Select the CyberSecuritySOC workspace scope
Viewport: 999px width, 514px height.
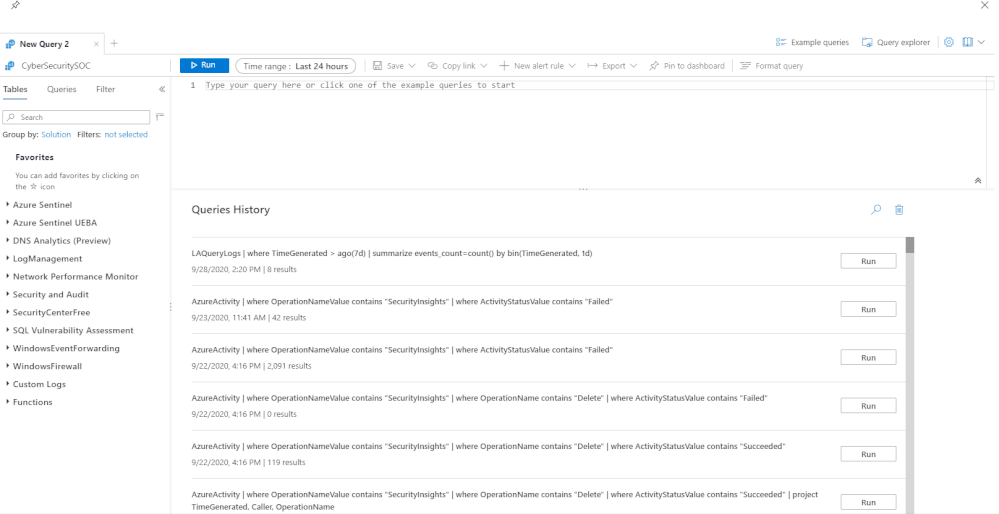click(x=48, y=66)
